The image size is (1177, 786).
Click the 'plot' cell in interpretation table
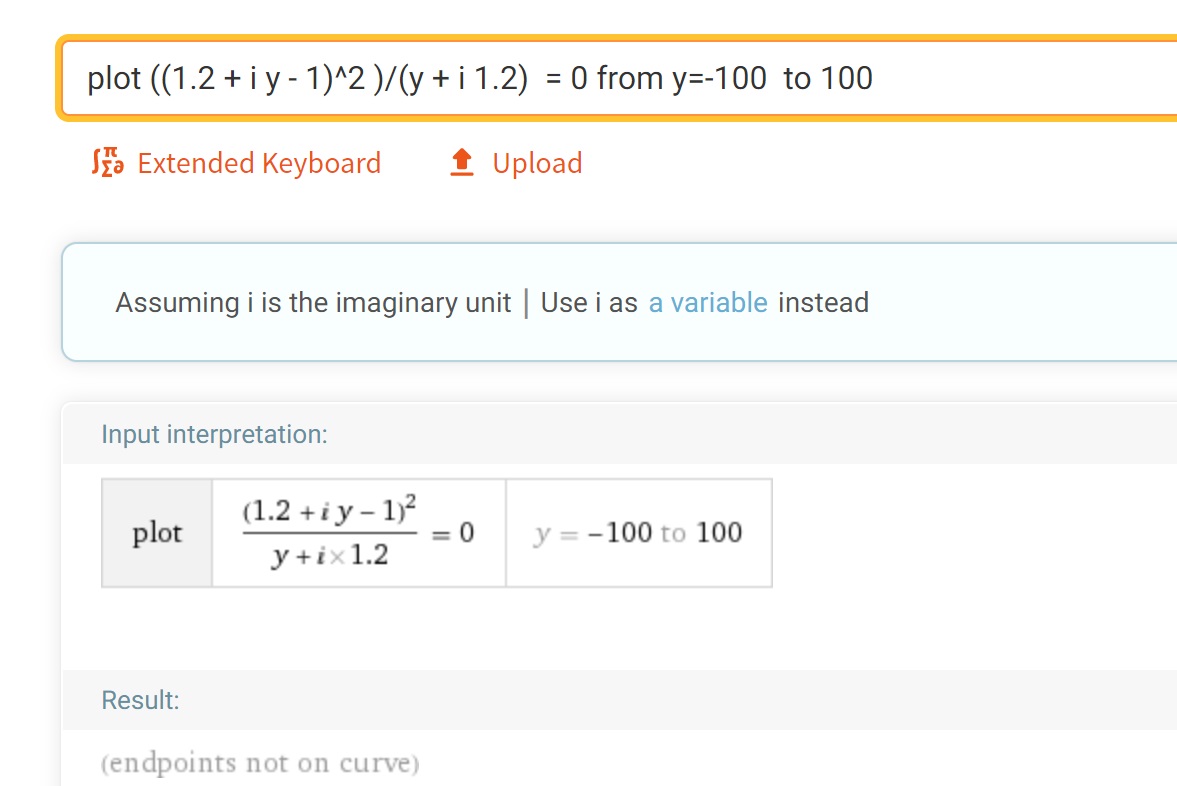[x=157, y=532]
